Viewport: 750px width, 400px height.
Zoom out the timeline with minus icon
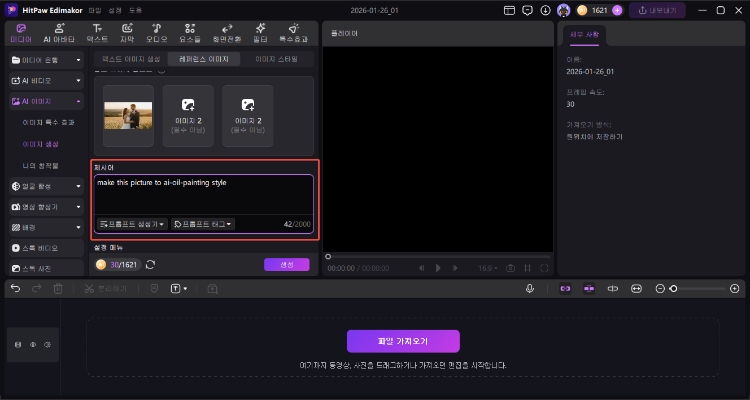coord(660,289)
